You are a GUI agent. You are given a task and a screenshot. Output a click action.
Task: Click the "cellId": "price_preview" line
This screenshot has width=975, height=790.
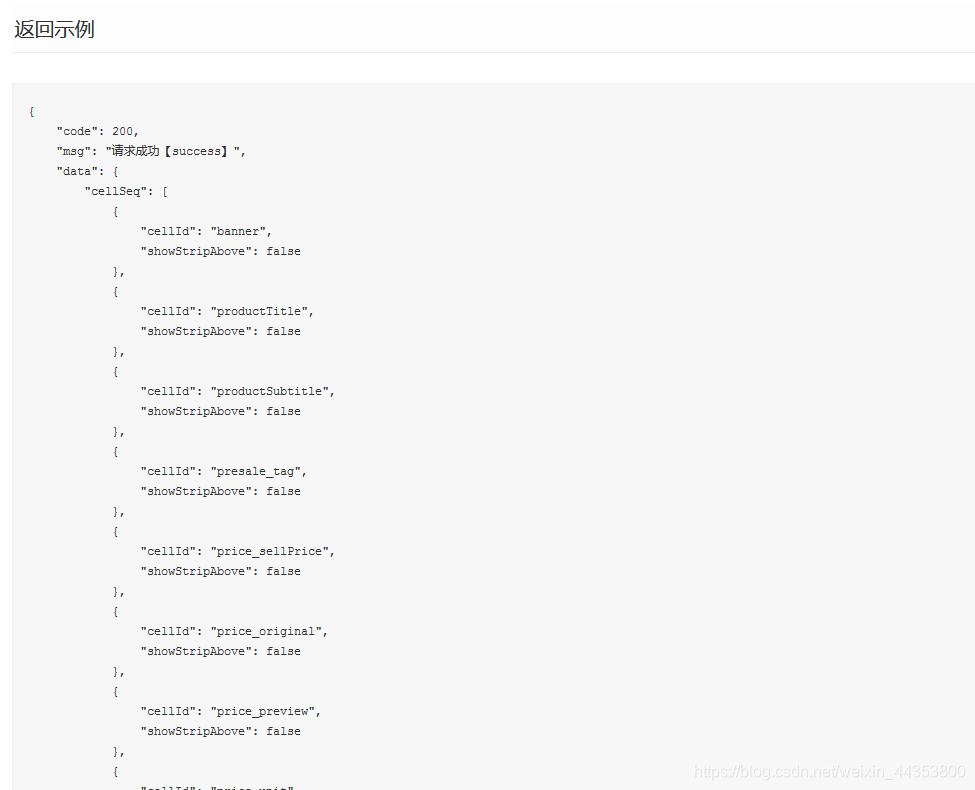pos(231,711)
